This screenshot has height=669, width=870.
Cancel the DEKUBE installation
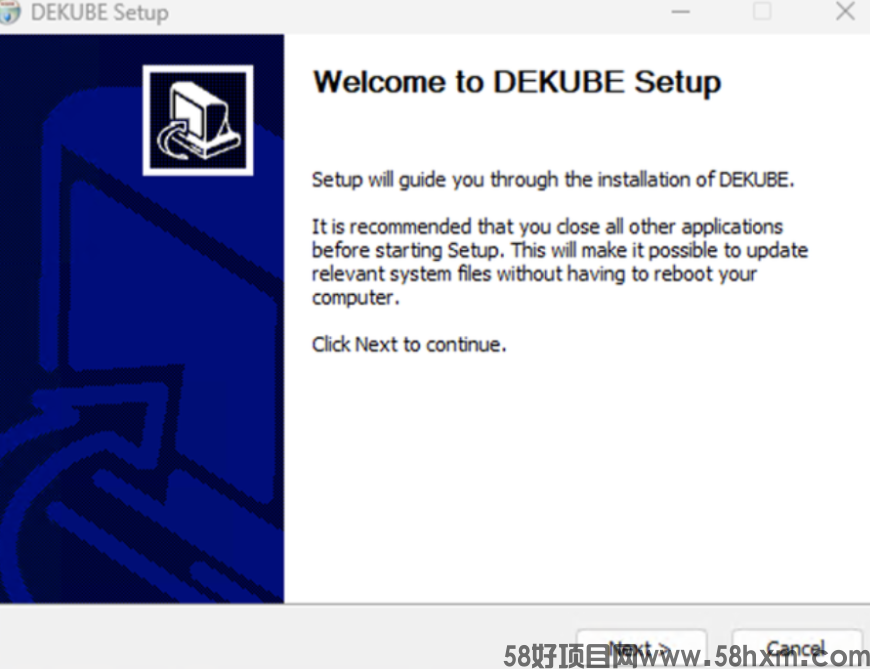(x=797, y=648)
